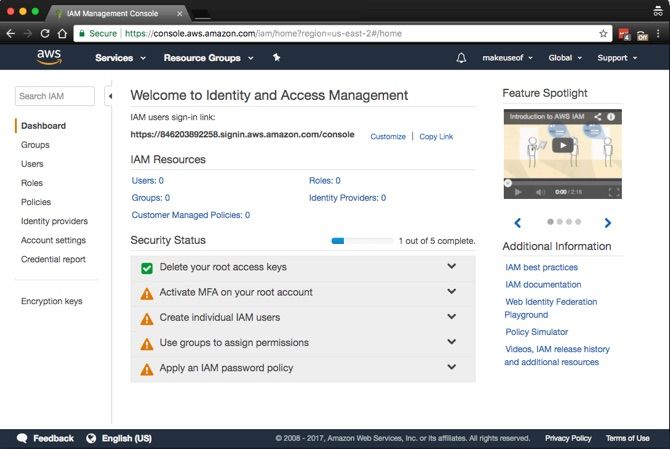Enter fullscreen for the spotlight video
670x449 pixels.
click(x=614, y=192)
